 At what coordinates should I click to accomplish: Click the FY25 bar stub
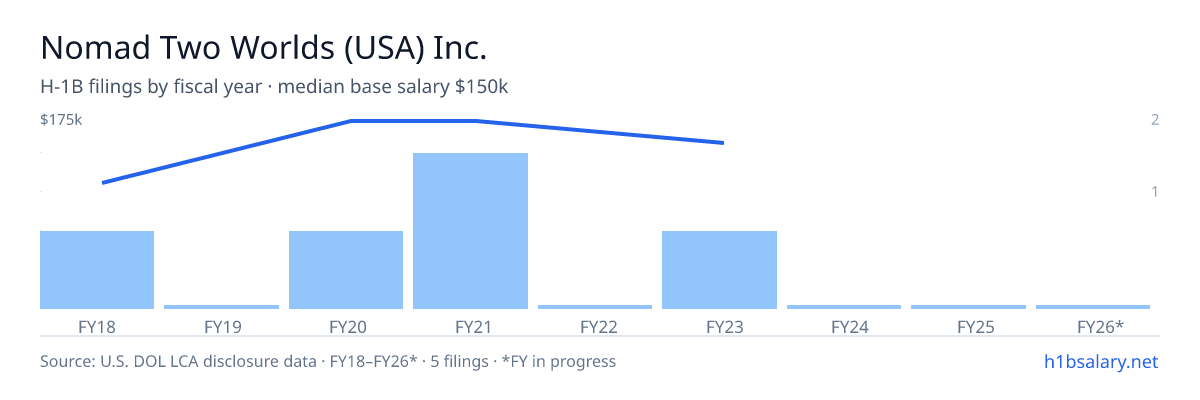point(968,307)
